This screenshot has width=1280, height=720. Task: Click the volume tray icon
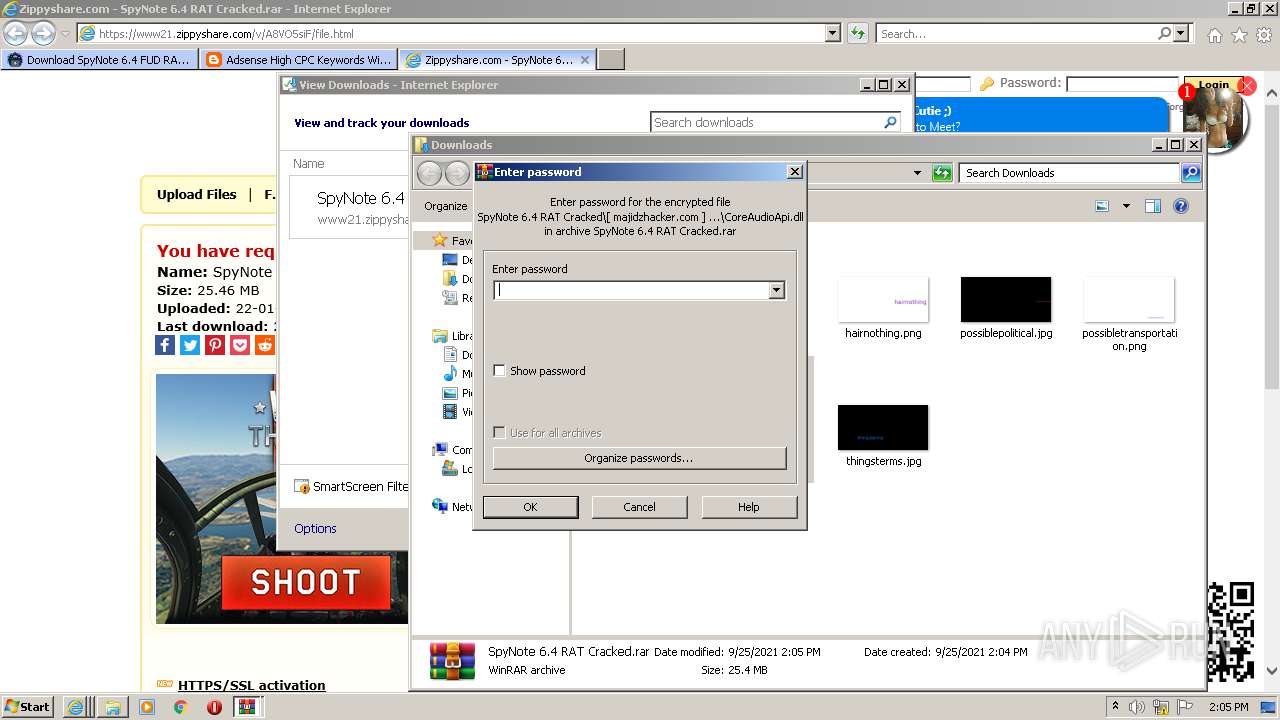[x=1136, y=707]
